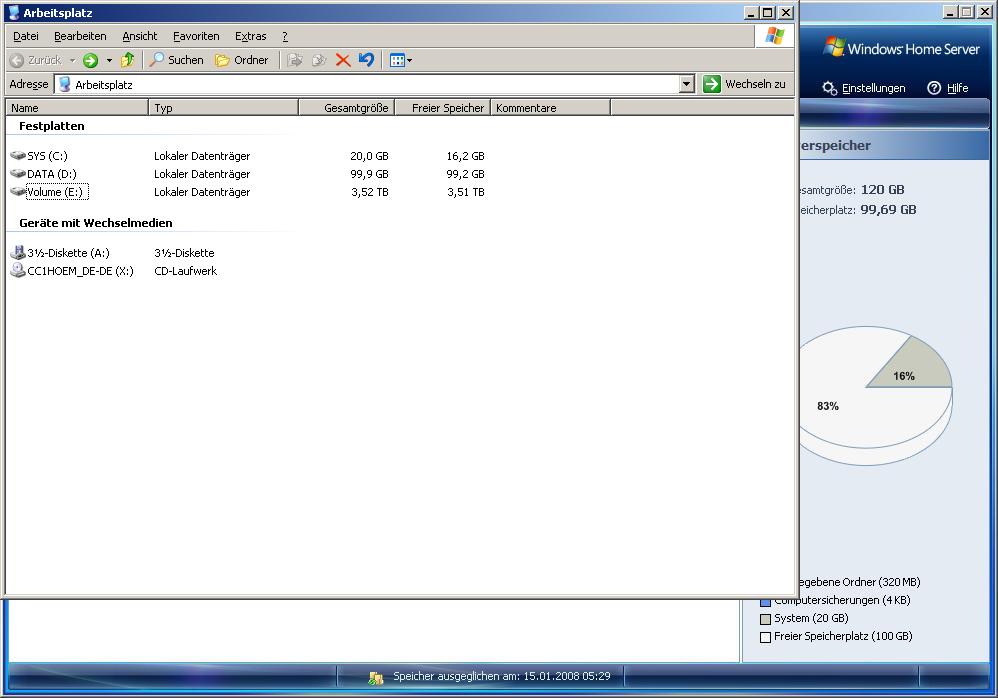
Task: Select the DATA (D:) drive icon
Action: pyautogui.click(x=18, y=174)
